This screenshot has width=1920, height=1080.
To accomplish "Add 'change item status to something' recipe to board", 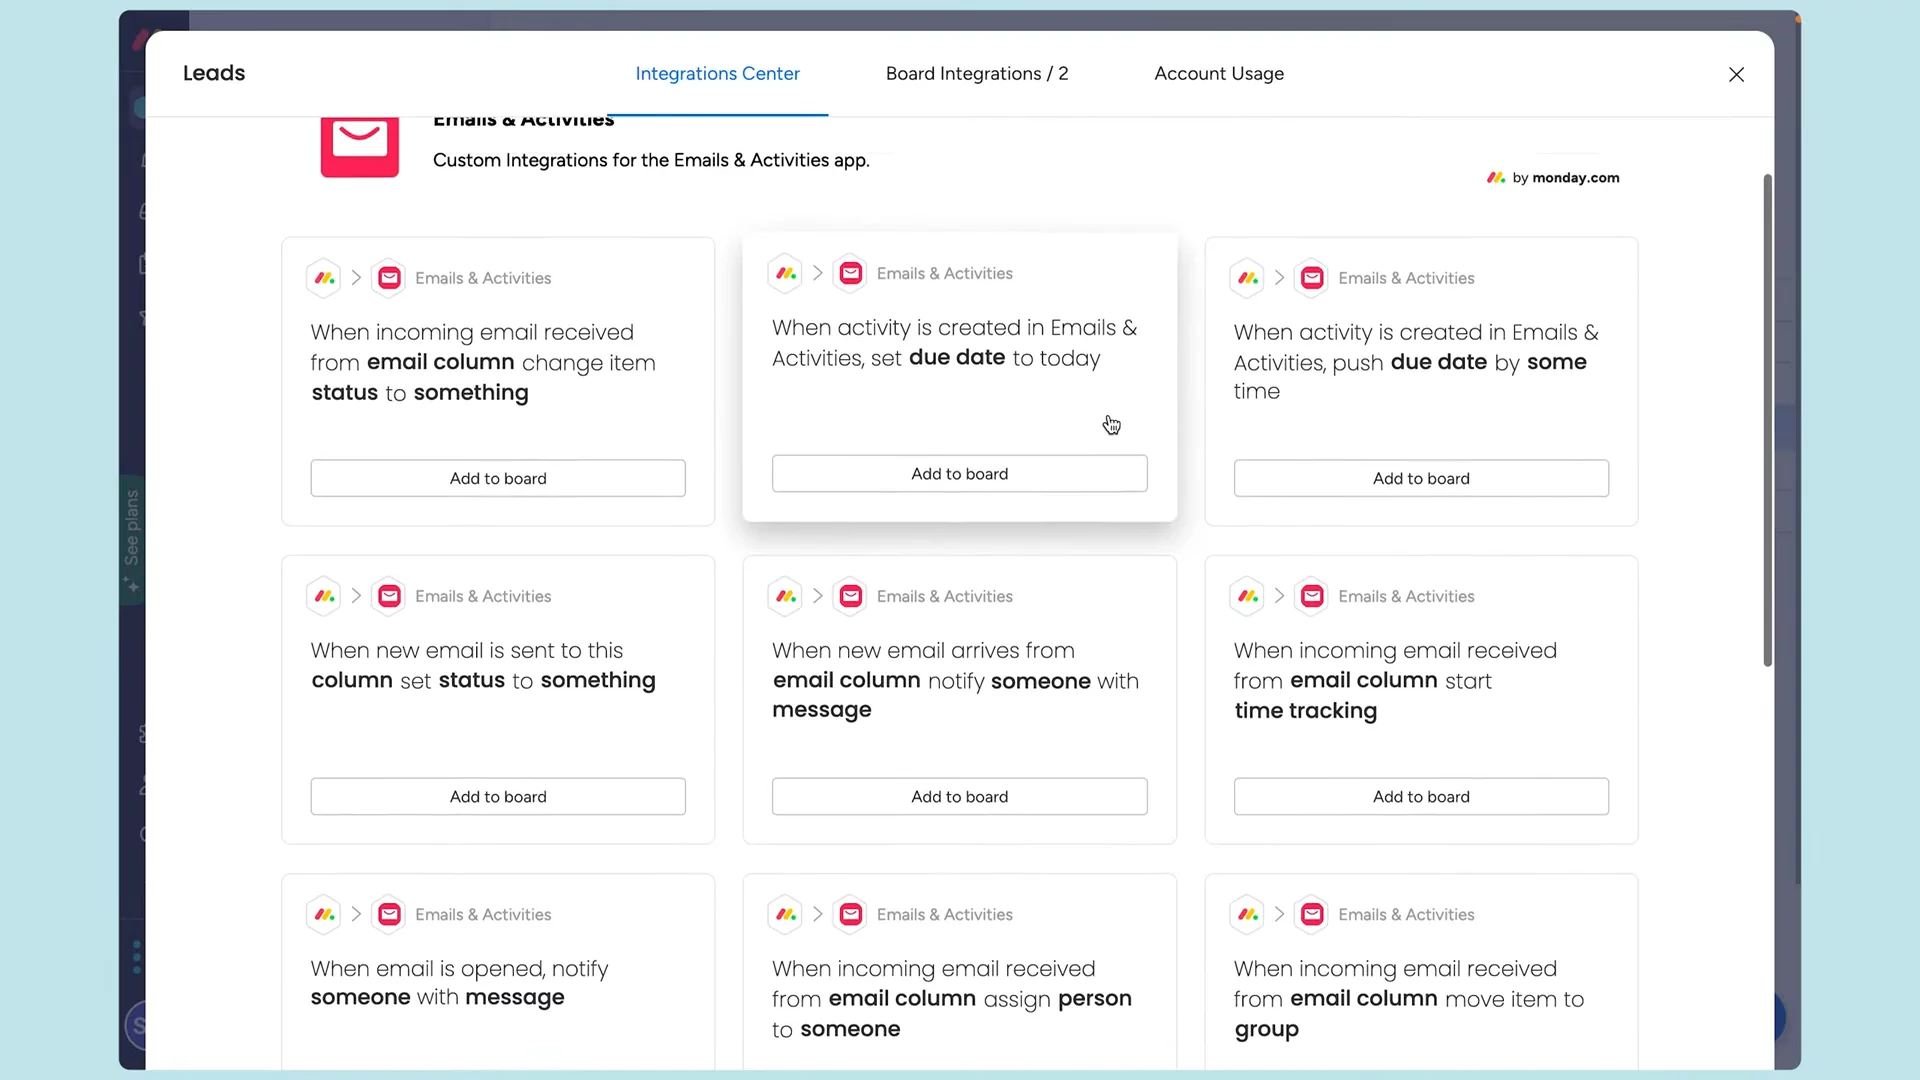I will pyautogui.click(x=498, y=479).
